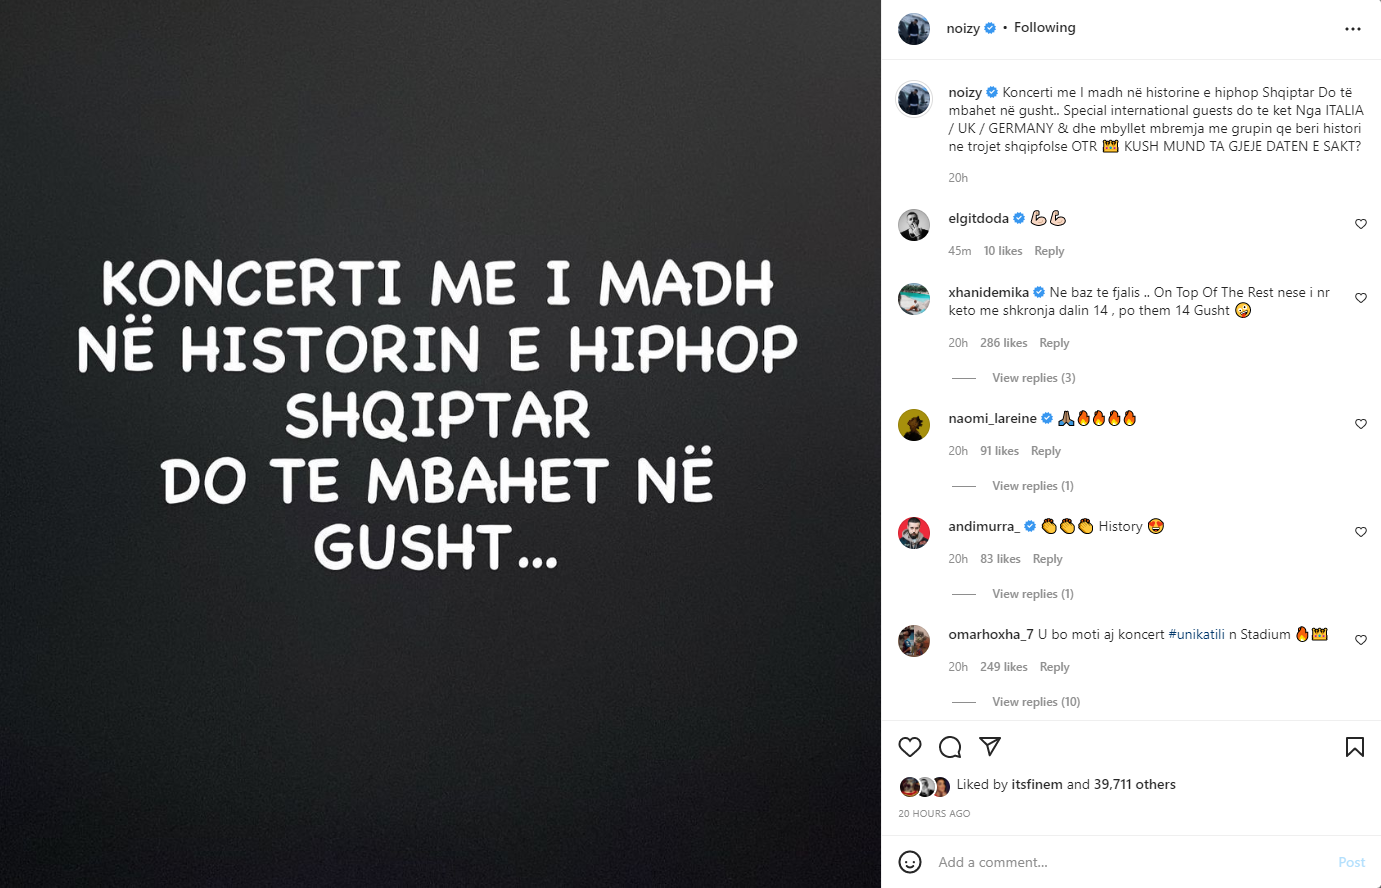Share post with the paper plane icon

tap(990, 746)
